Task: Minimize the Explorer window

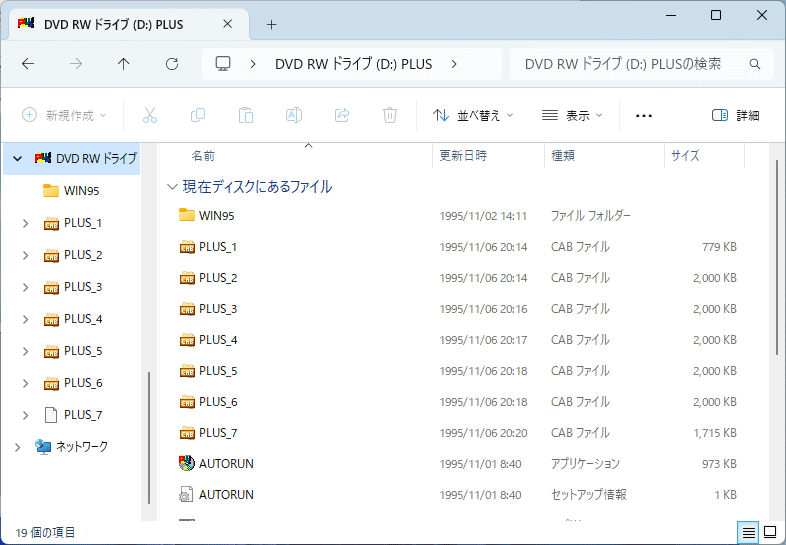Action: coord(671,16)
